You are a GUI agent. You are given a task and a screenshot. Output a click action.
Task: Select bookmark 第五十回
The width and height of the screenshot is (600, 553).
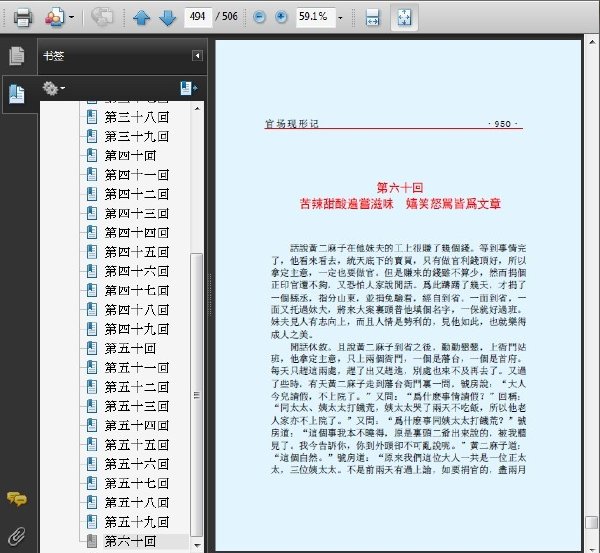coord(130,349)
